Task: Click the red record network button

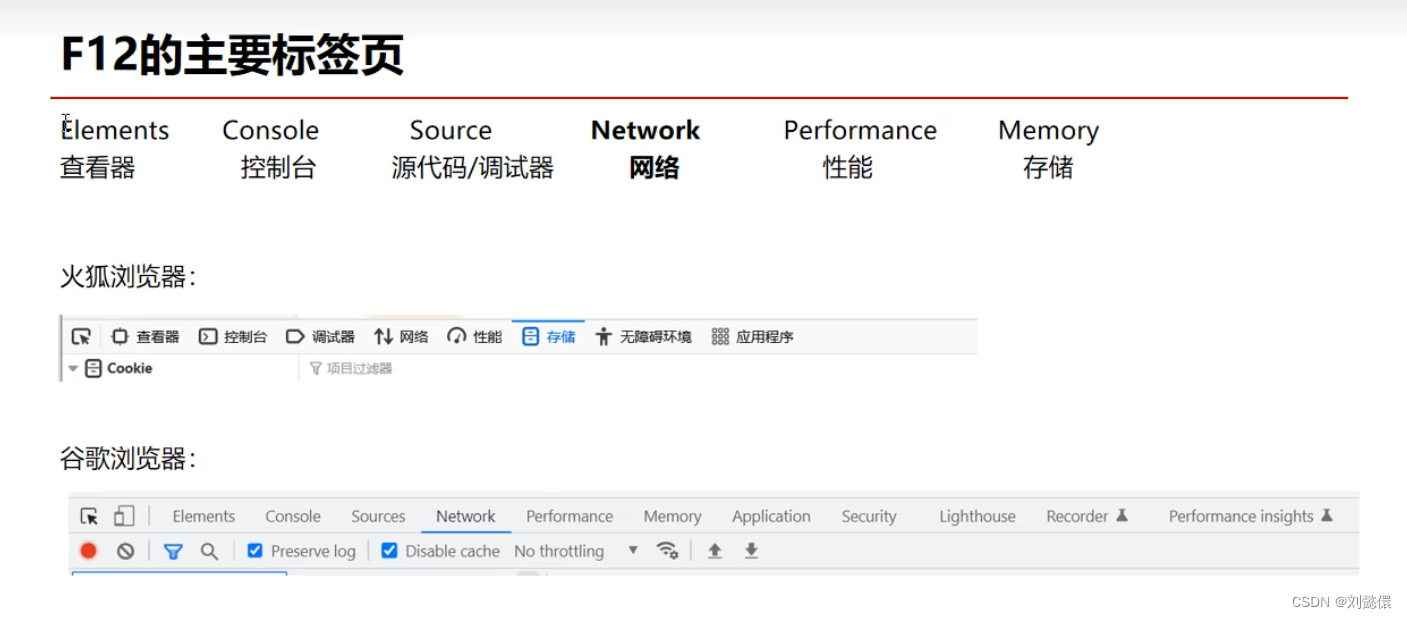Action: tap(89, 551)
